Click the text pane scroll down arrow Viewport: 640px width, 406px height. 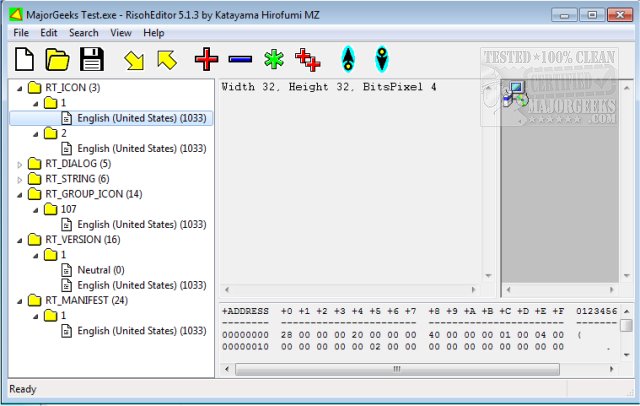[x=488, y=276]
